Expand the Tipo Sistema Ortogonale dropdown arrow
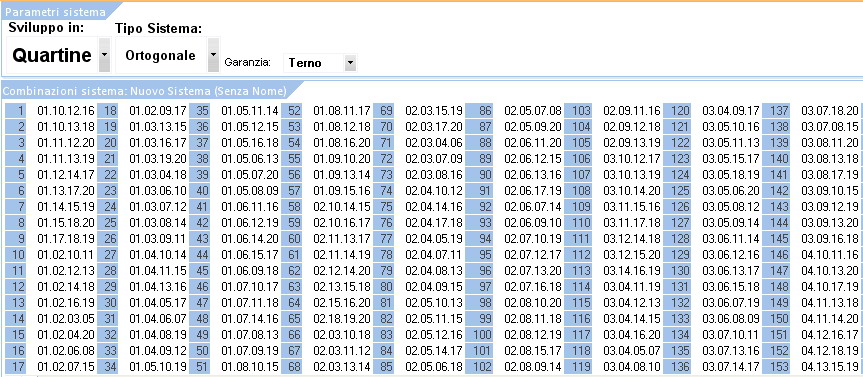Viewport: 863px width, 377px height. tap(214, 55)
